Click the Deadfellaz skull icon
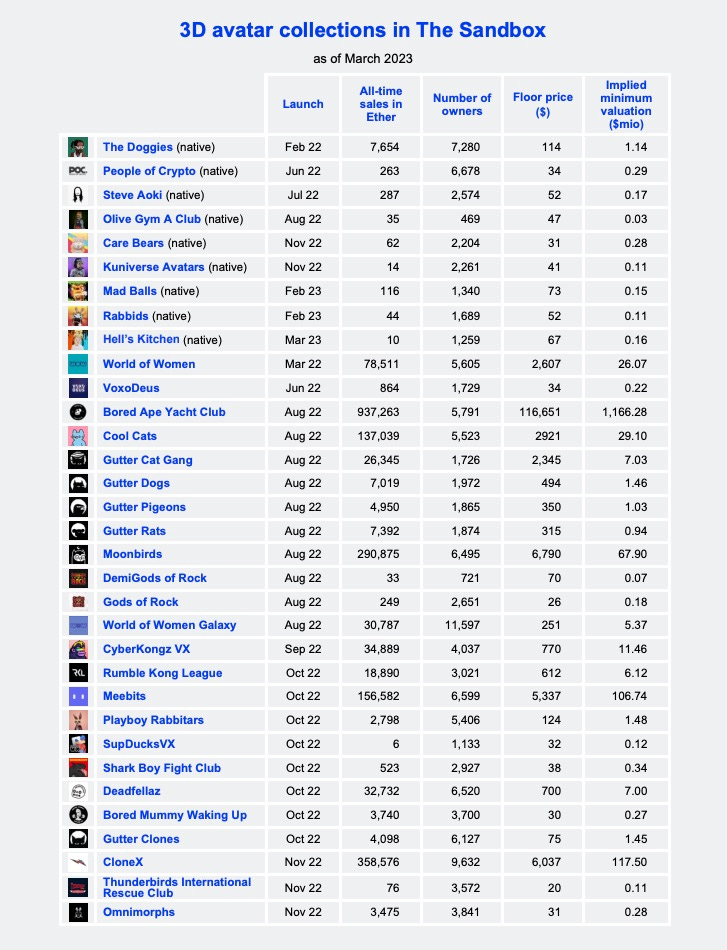The height and width of the screenshot is (950, 727). click(x=78, y=791)
